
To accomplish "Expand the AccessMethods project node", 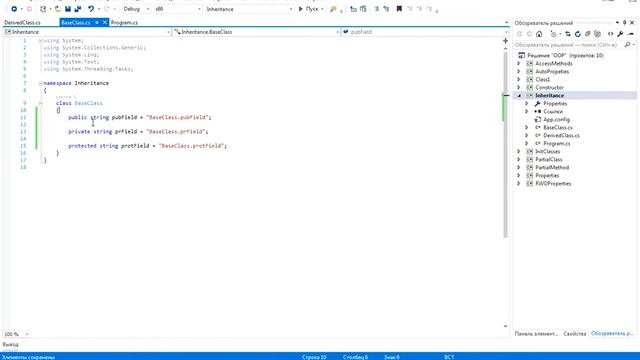I will pos(519,64).
